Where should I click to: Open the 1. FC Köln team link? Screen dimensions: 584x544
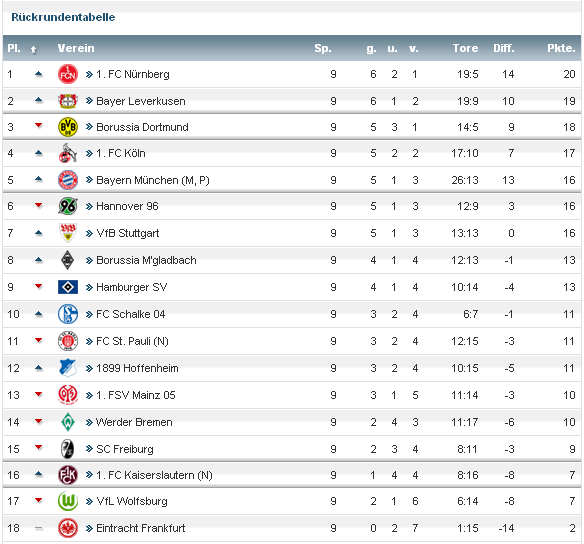(121, 153)
